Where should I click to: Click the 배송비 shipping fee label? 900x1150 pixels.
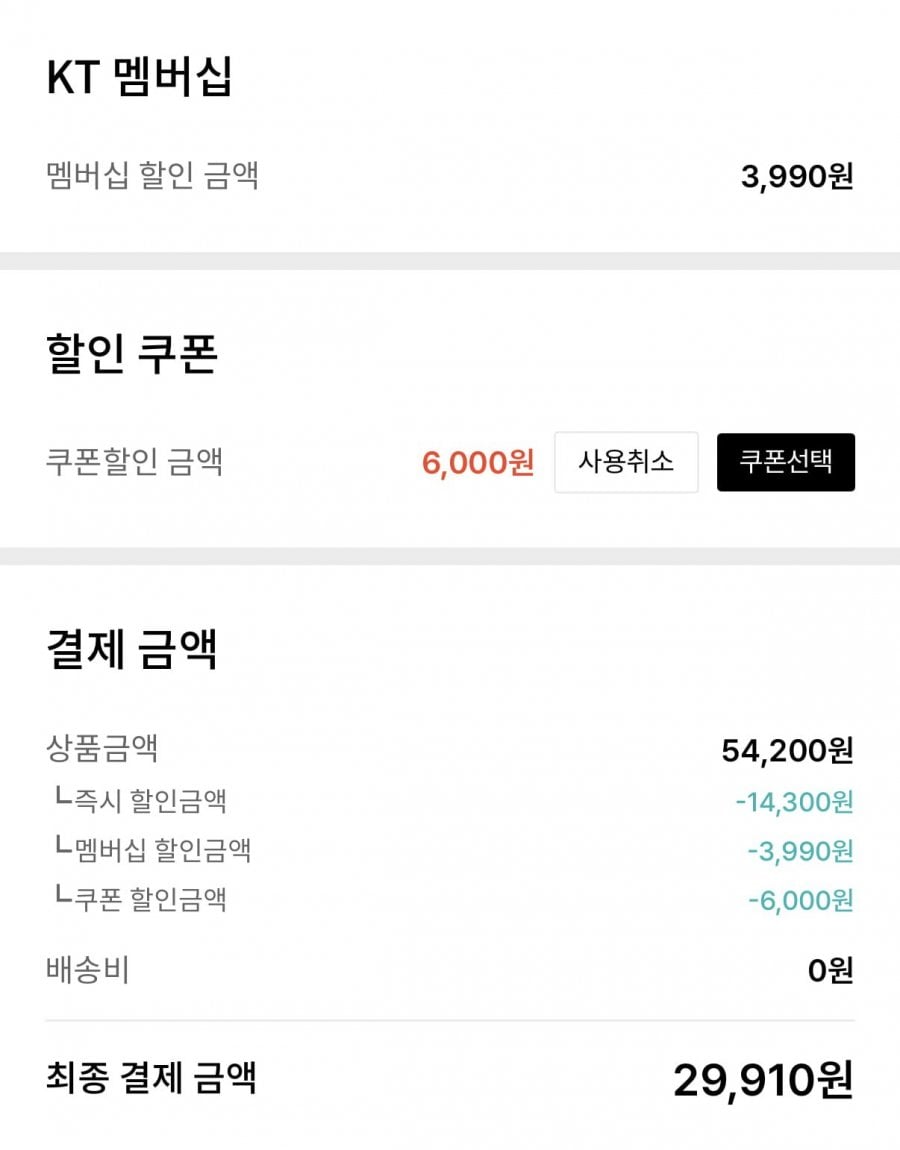point(88,970)
